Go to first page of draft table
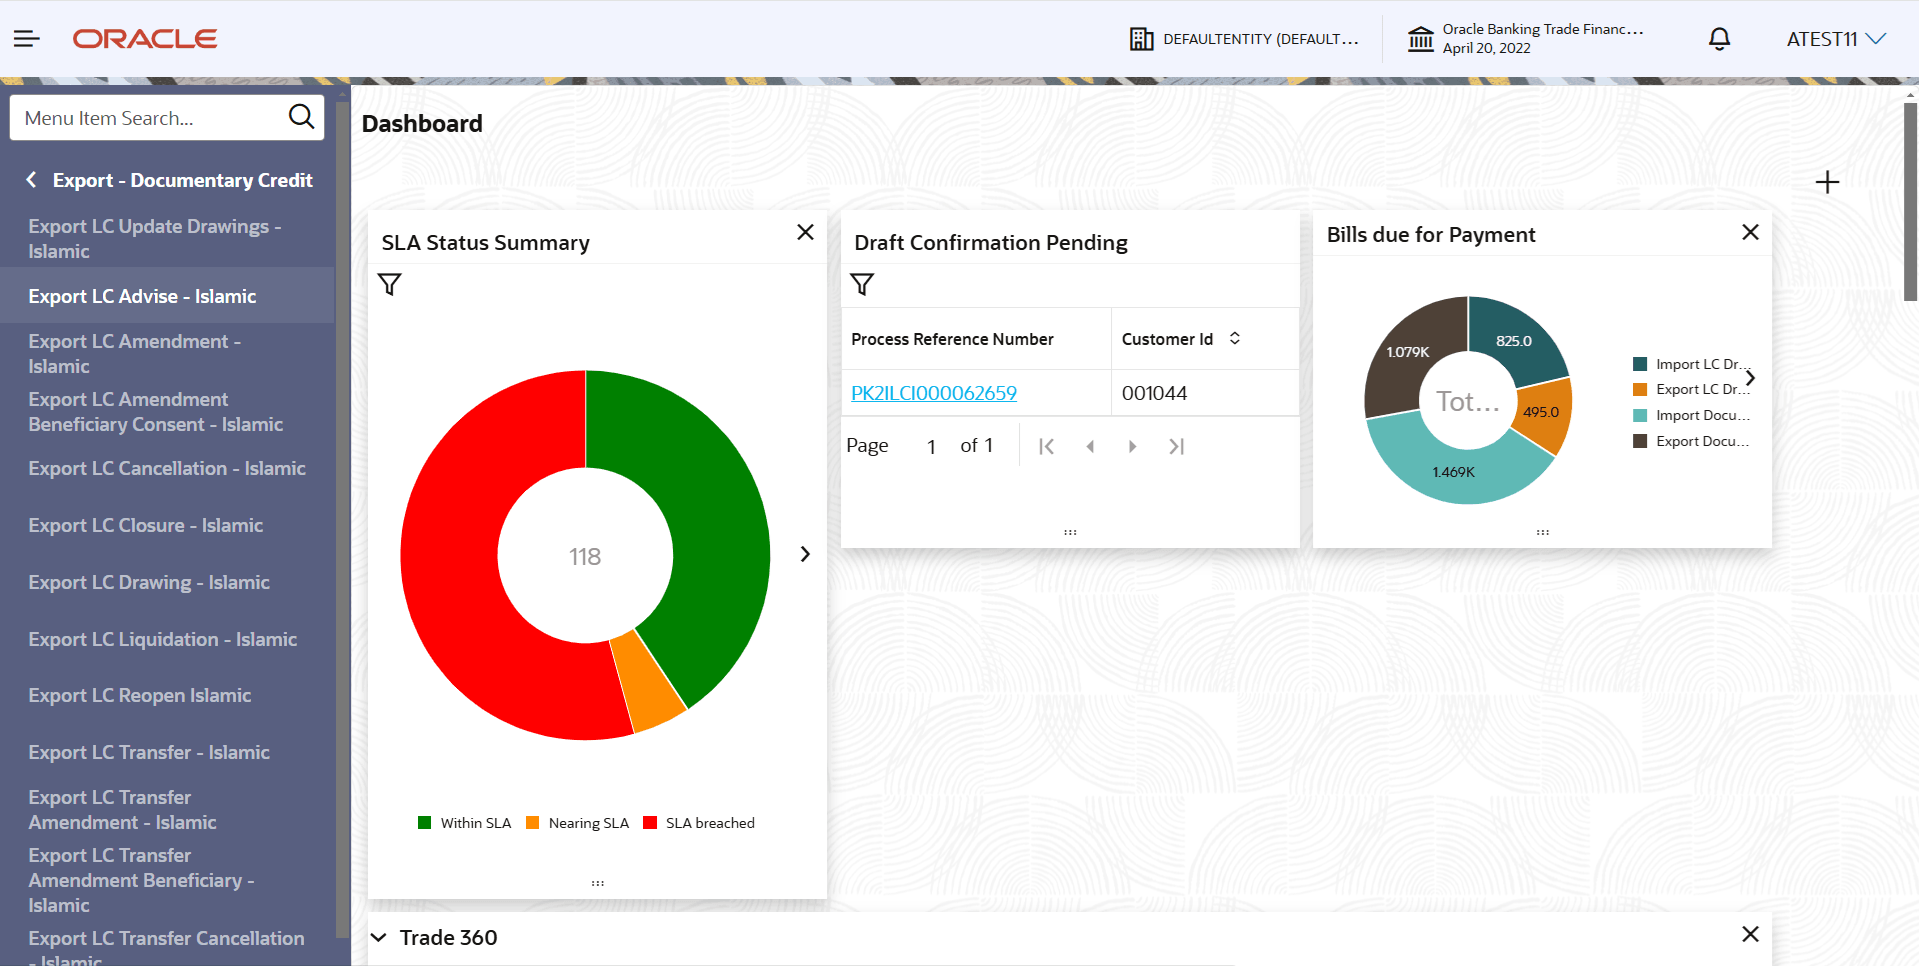Screen dimensions: 1919x966 tap(1046, 446)
